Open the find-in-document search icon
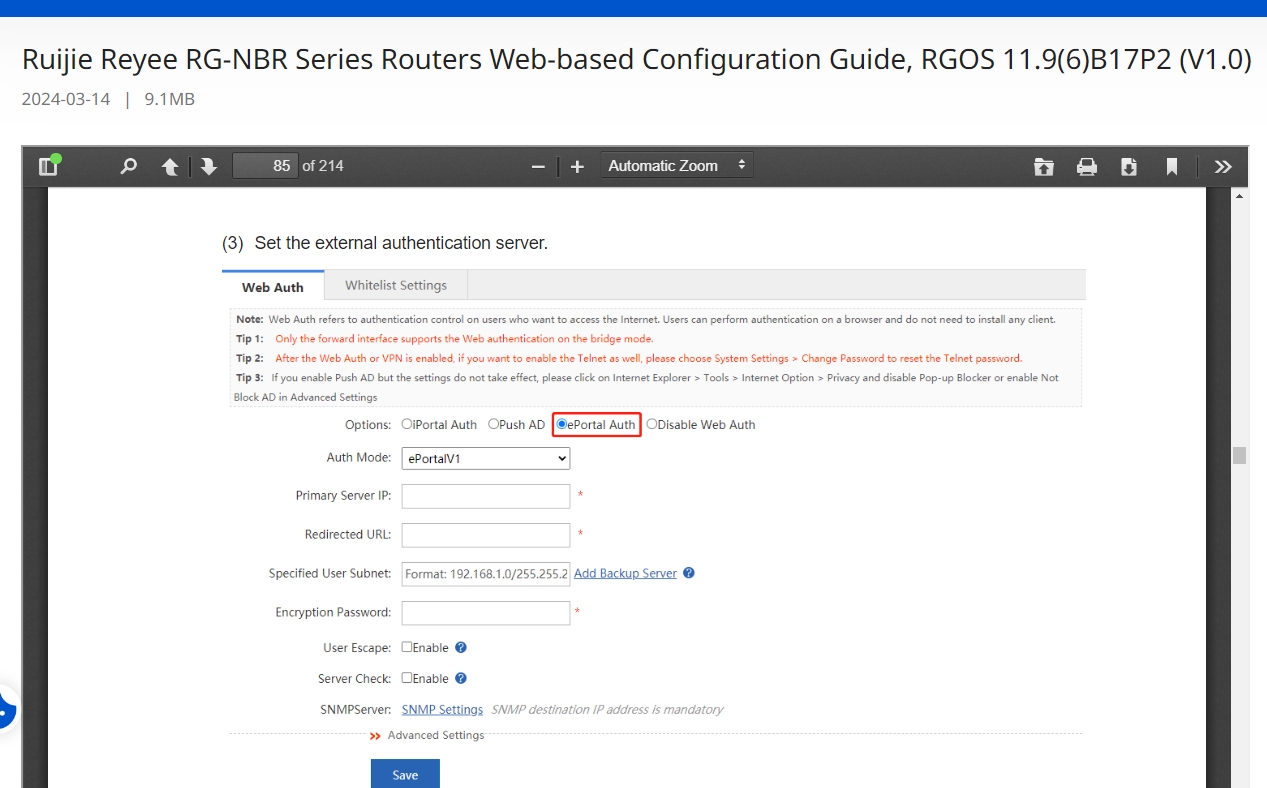 128,166
